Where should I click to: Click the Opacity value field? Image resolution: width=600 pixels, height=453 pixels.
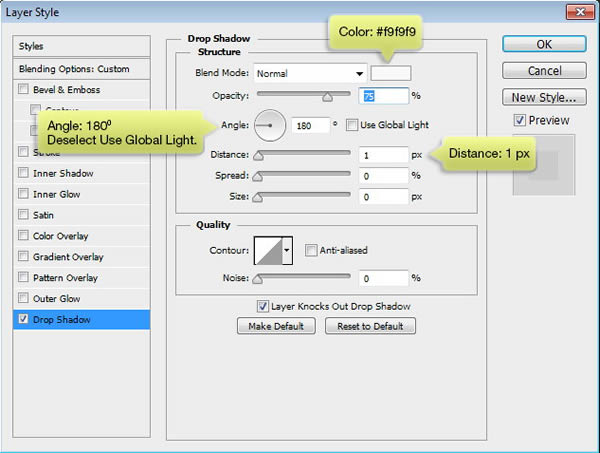383,96
